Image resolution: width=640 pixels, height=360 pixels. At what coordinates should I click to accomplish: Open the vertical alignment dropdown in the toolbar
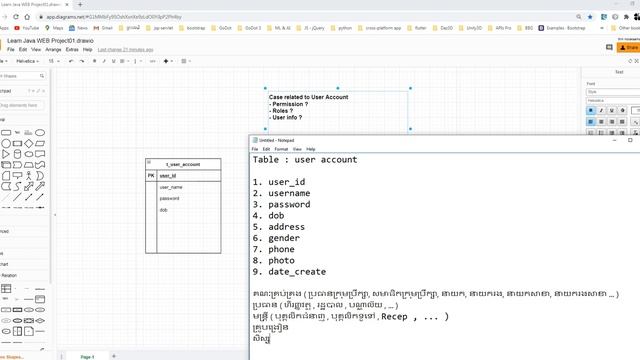coord(138,61)
